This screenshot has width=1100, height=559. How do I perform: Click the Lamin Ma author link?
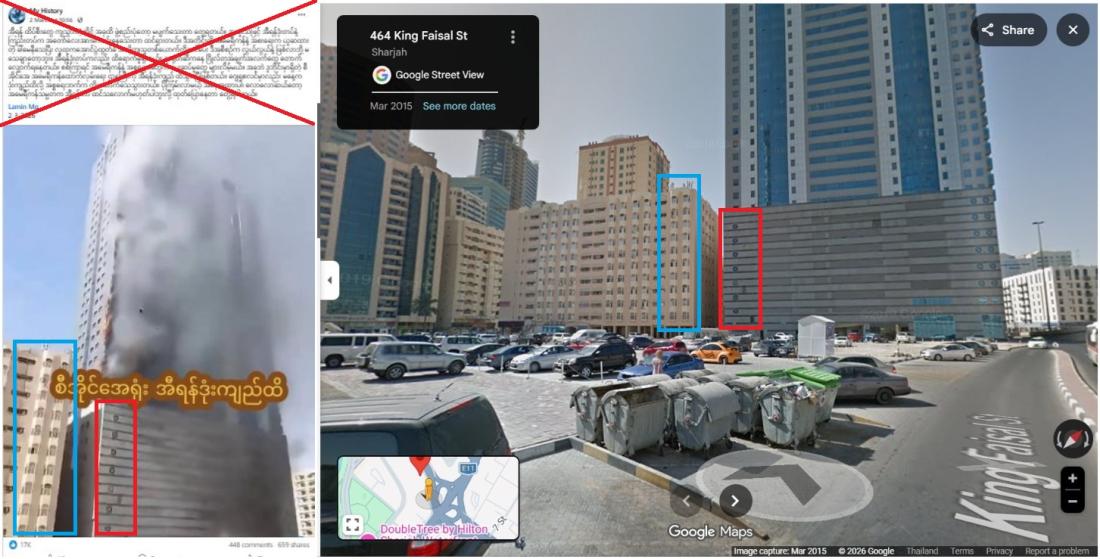pos(22,107)
